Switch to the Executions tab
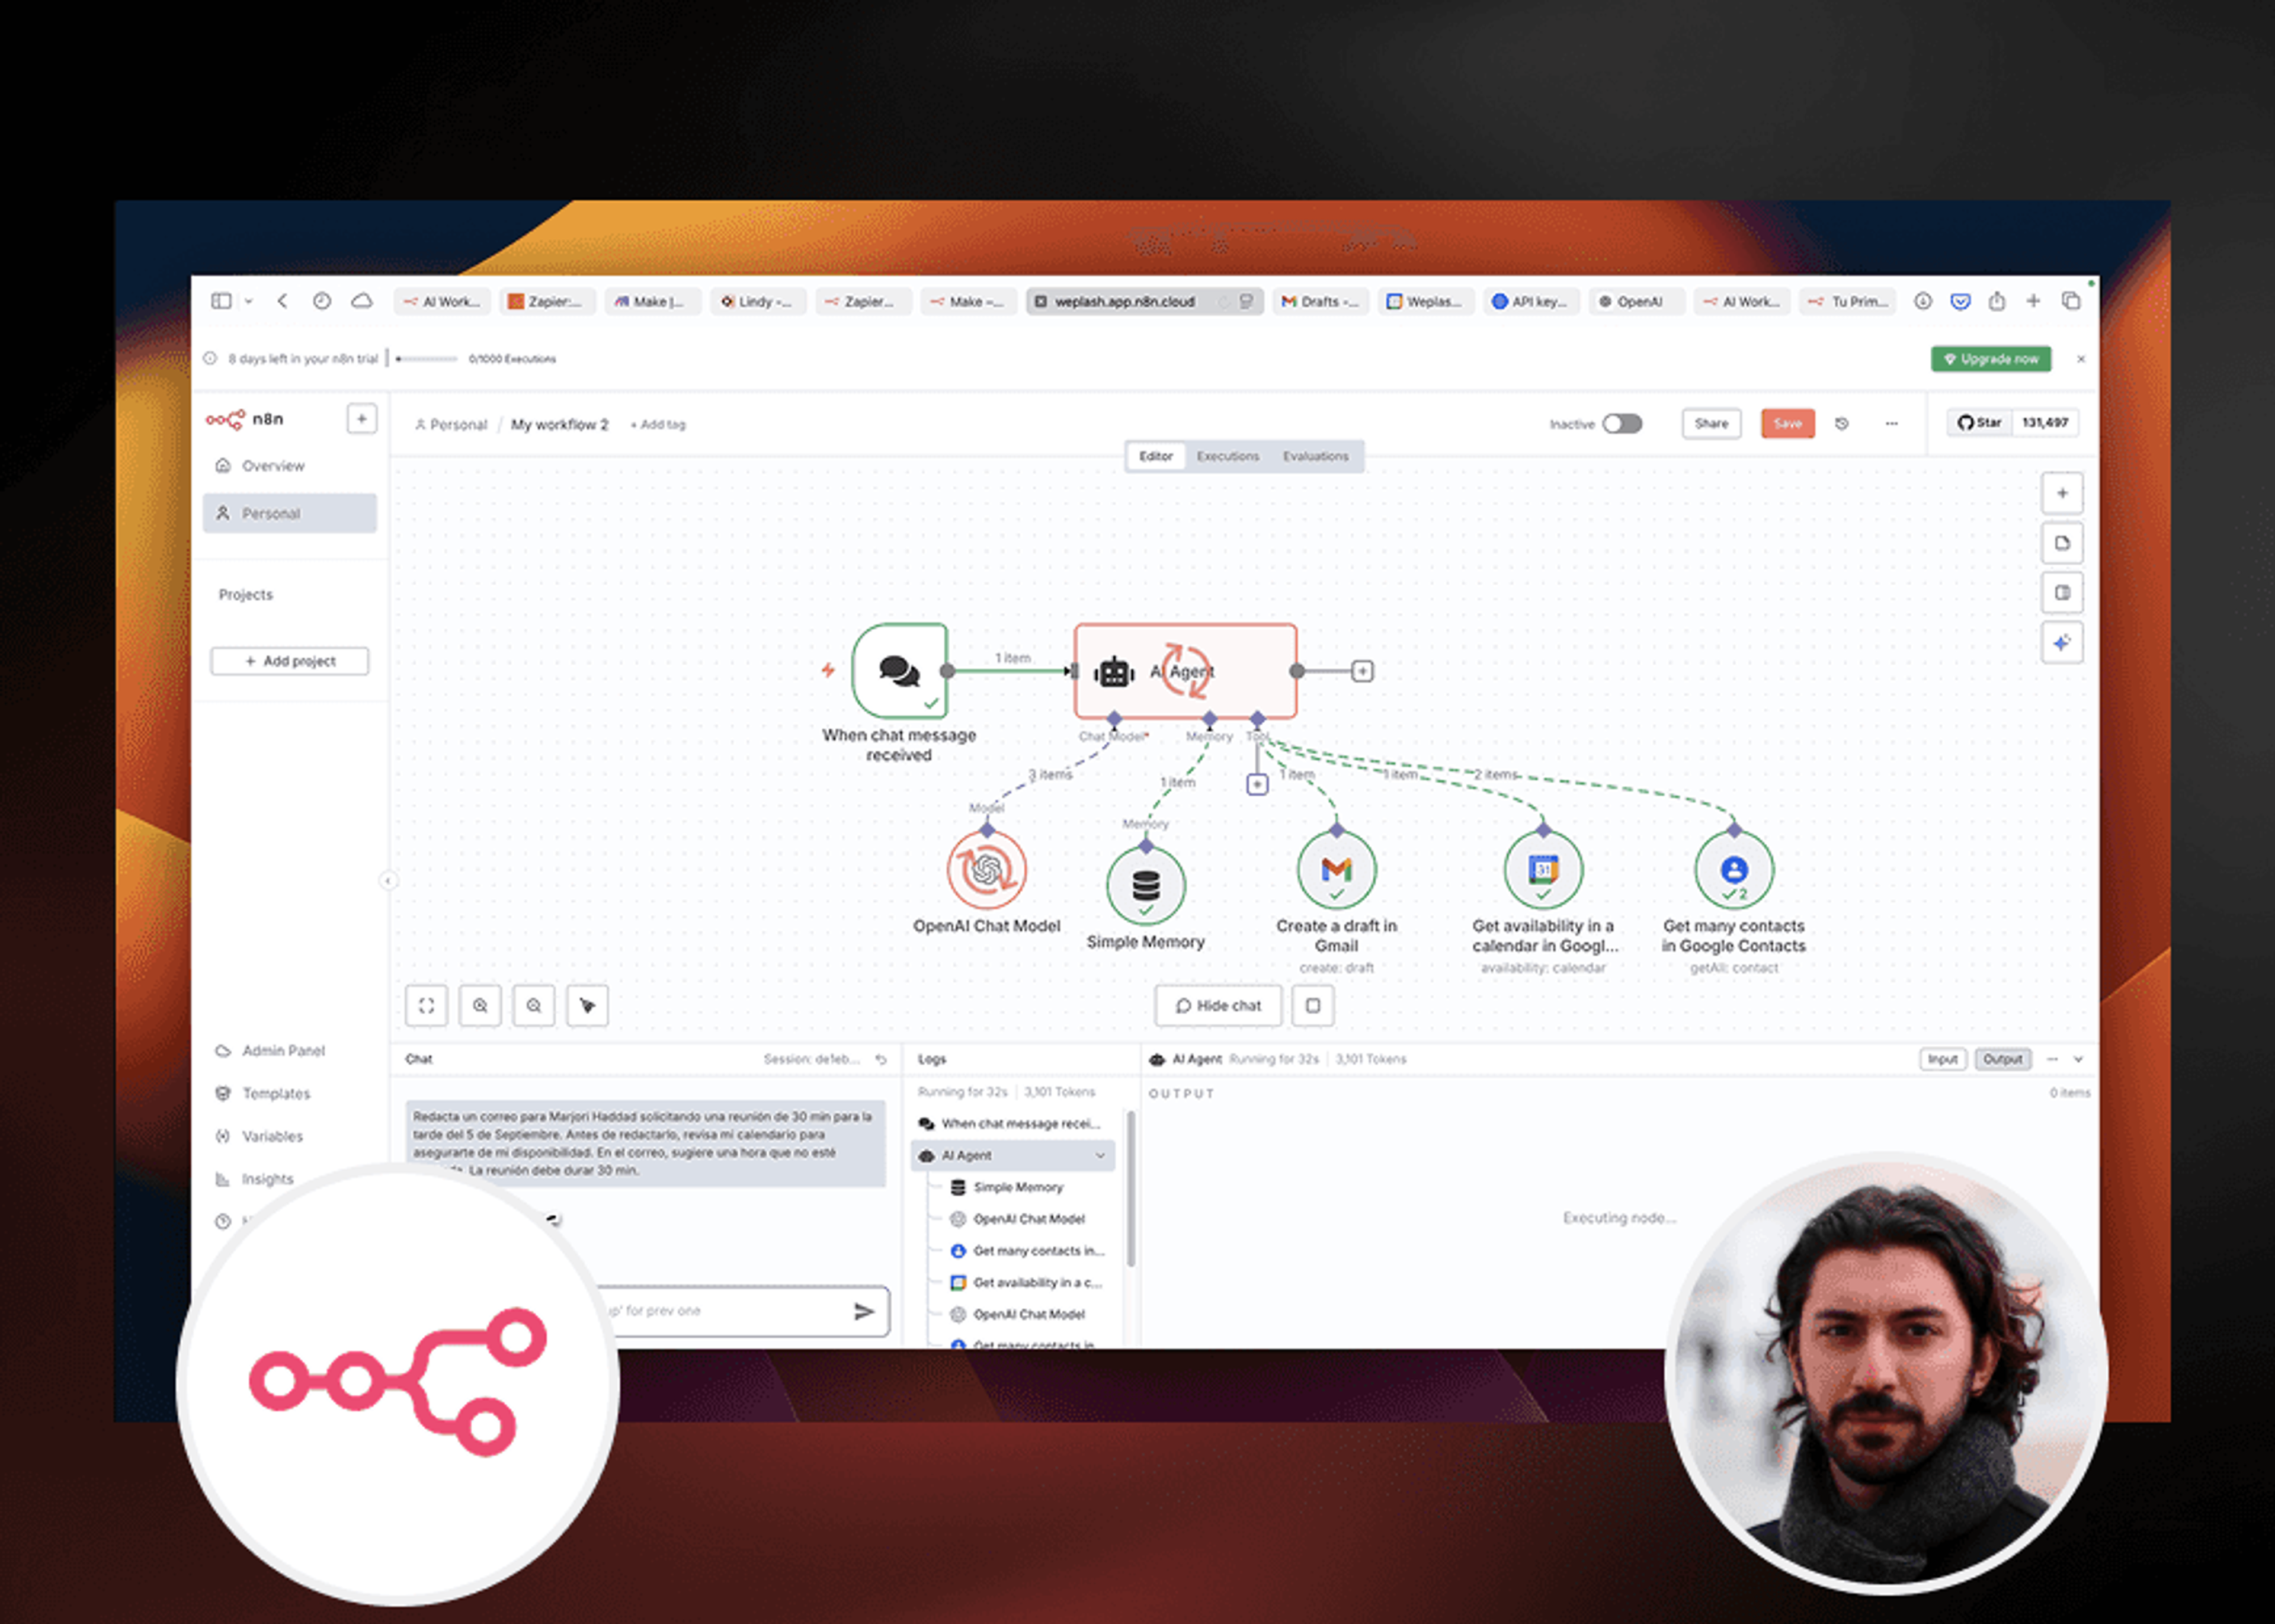The image size is (2275, 1624). 1228,456
